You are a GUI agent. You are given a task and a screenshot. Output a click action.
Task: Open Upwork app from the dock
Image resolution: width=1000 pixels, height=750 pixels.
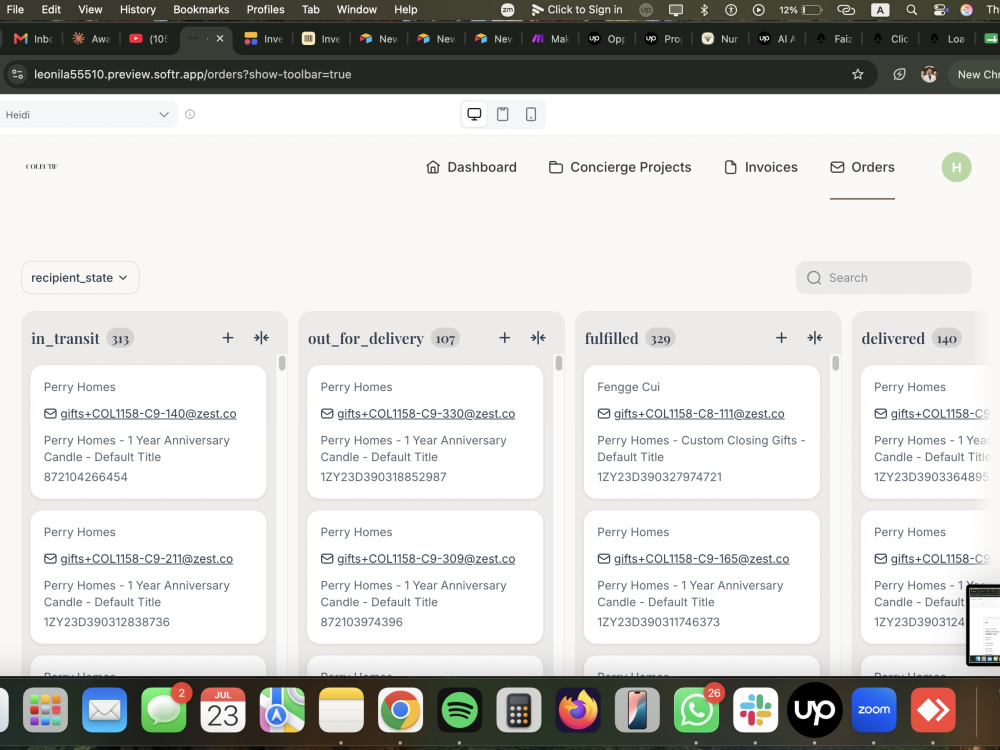[x=814, y=710]
